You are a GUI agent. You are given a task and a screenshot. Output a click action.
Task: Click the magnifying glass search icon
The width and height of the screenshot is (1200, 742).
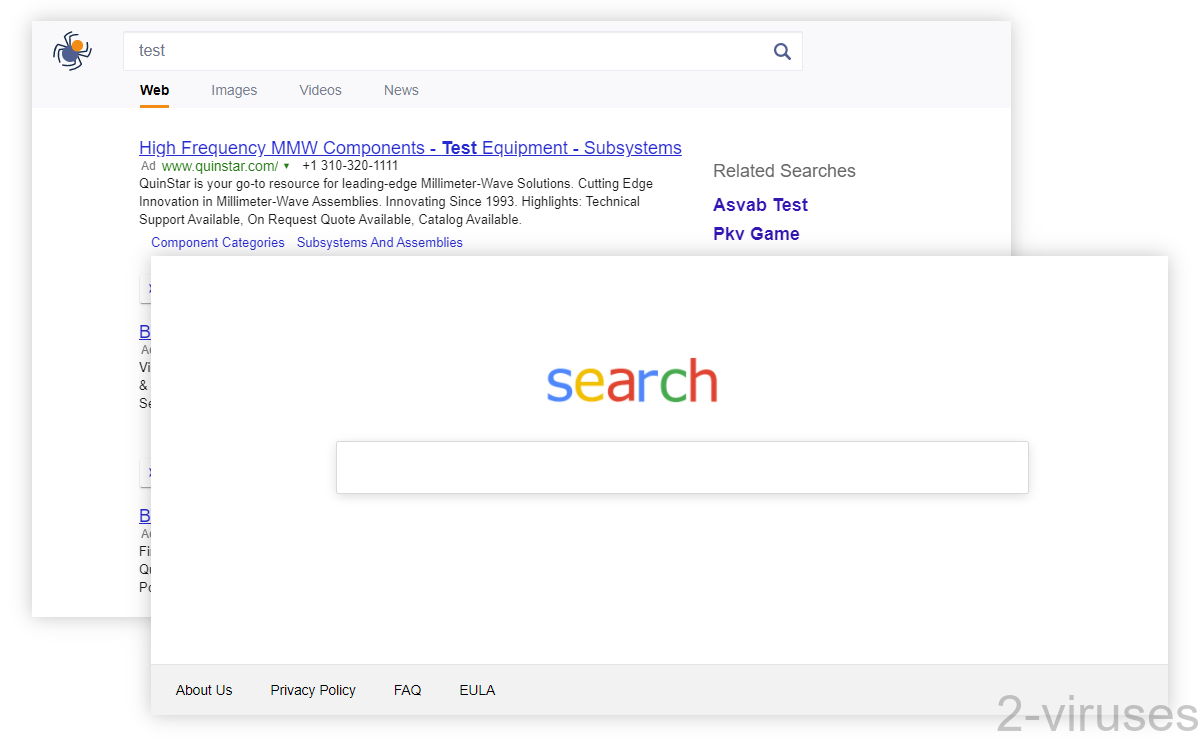pos(782,50)
